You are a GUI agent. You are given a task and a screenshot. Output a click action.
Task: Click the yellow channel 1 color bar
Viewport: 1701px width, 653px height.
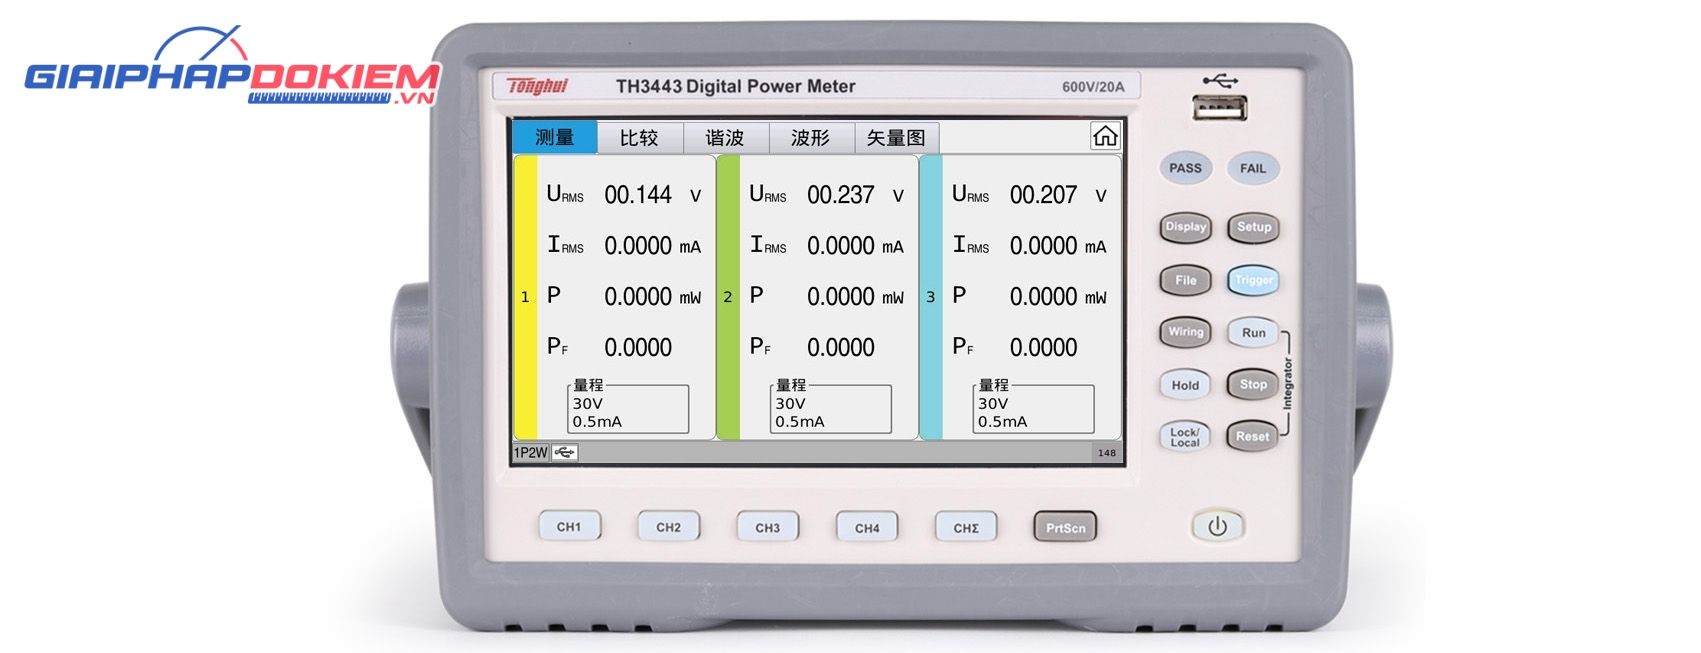pyautogui.click(x=526, y=297)
